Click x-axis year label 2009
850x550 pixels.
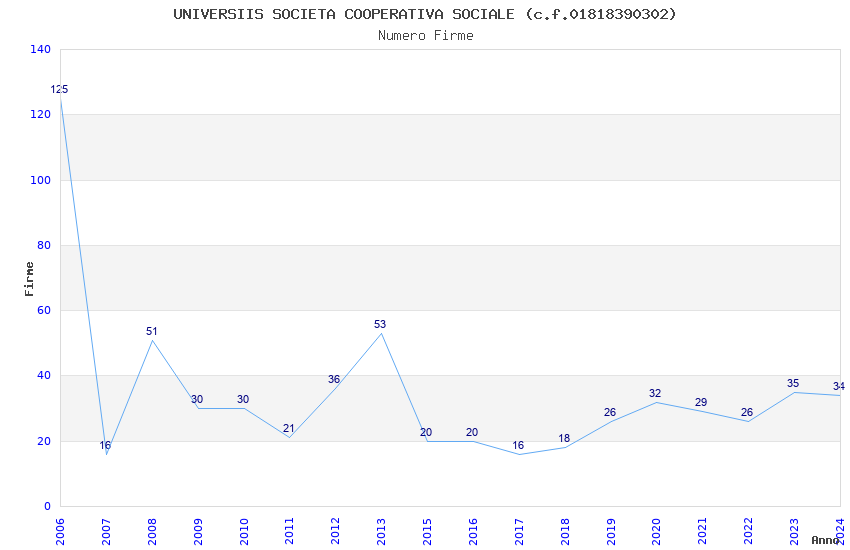tap(198, 531)
